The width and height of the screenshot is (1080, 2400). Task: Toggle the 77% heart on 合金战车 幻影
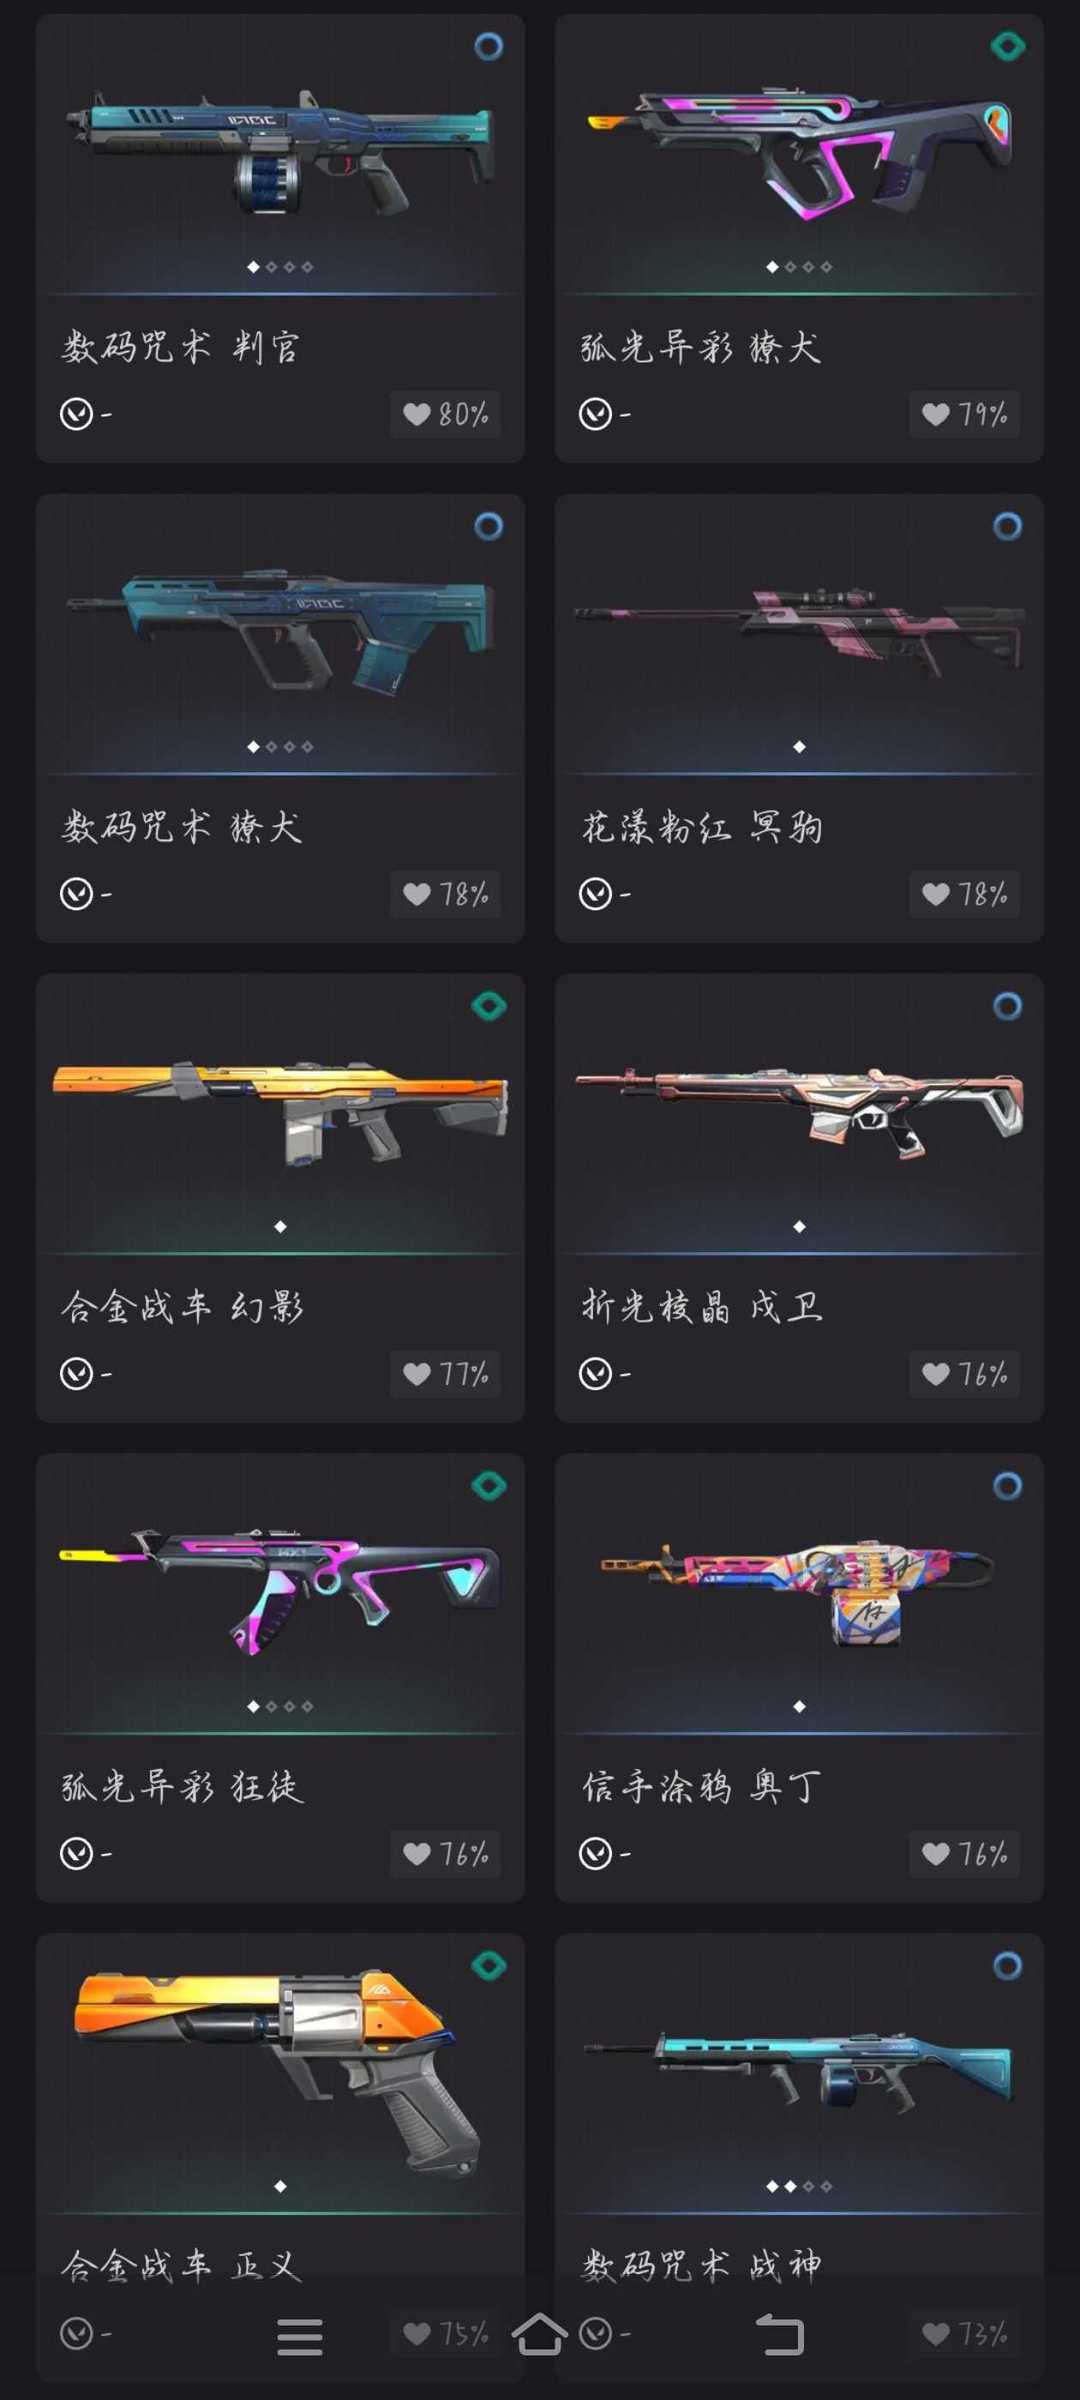coord(445,1374)
